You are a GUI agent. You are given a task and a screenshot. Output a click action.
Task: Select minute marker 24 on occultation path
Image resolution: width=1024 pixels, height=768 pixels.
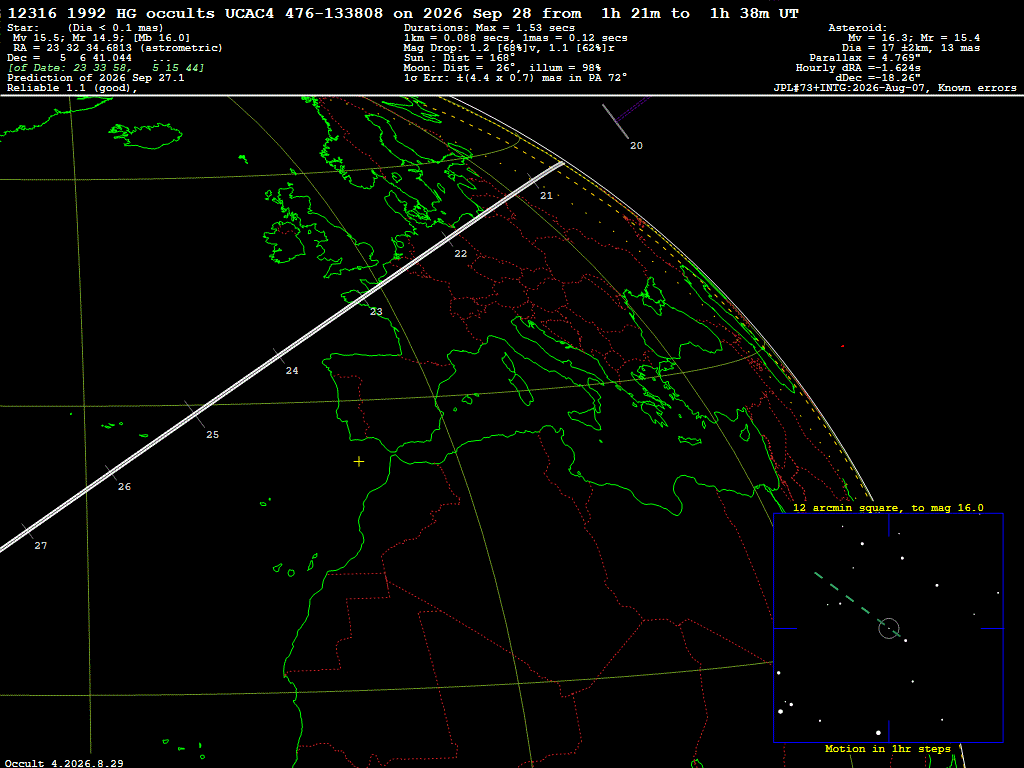pyautogui.click(x=292, y=370)
